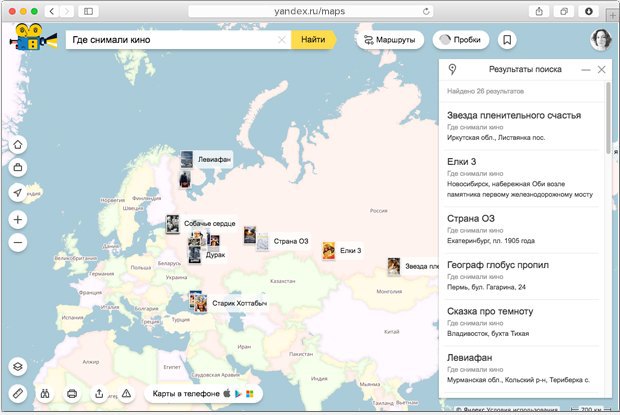Close the Результаты поиска panel
The height and width of the screenshot is (415, 620).
click(601, 70)
